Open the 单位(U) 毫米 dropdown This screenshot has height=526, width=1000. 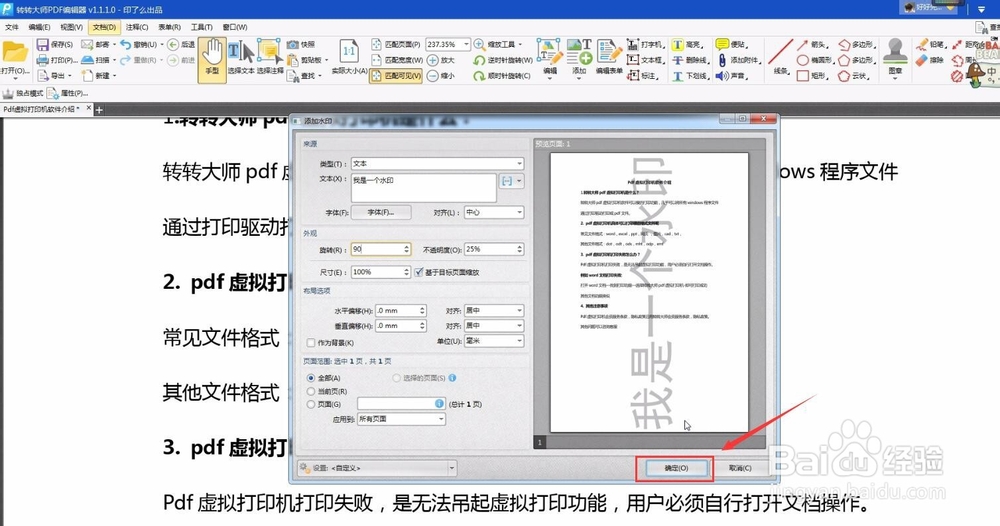tap(494, 341)
